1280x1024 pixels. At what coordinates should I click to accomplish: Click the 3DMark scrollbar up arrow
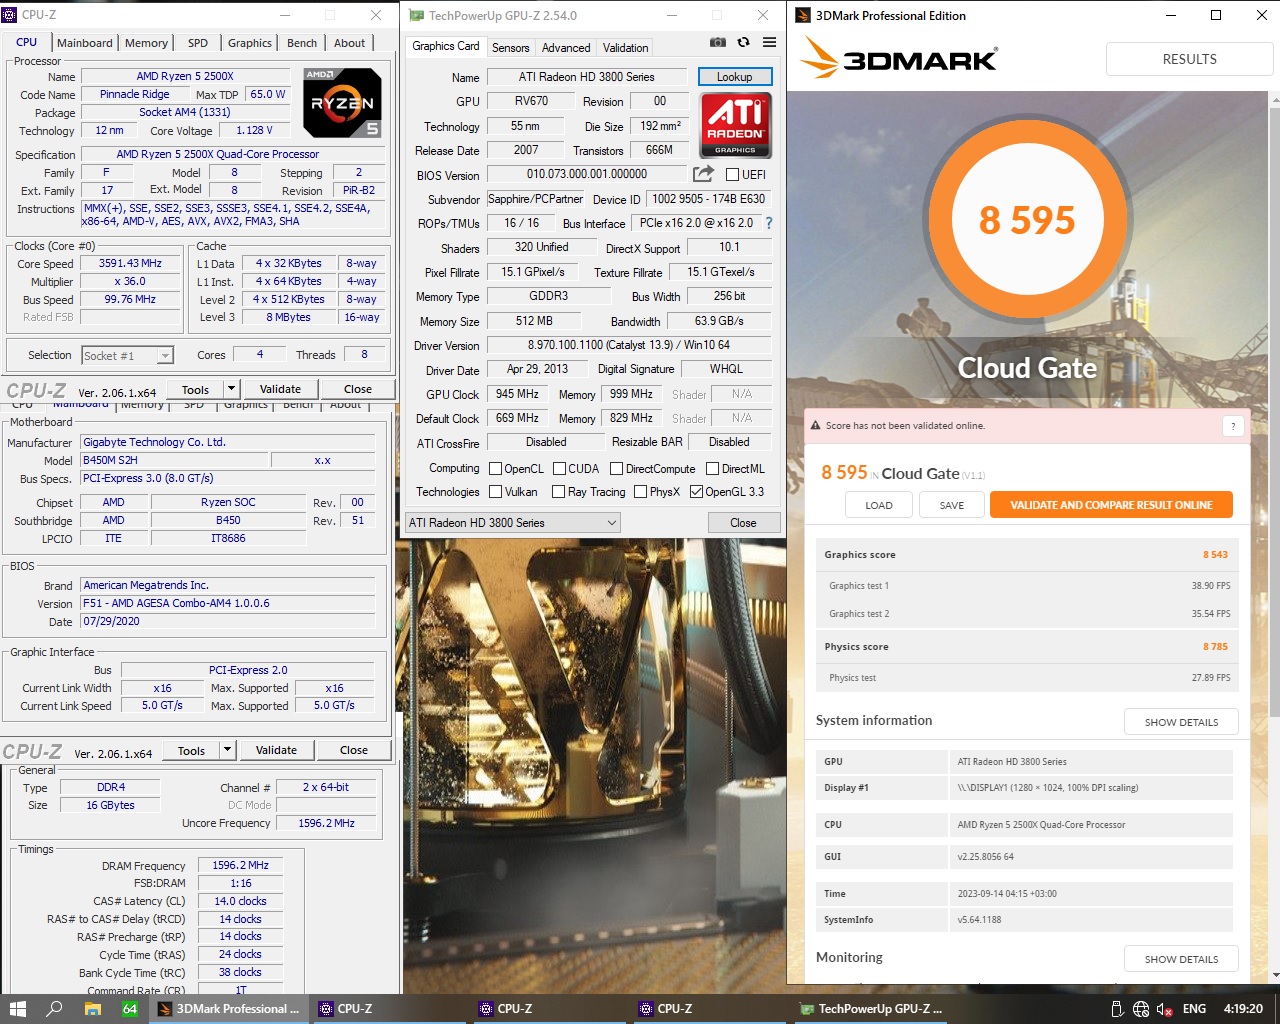pyautogui.click(x=1274, y=101)
